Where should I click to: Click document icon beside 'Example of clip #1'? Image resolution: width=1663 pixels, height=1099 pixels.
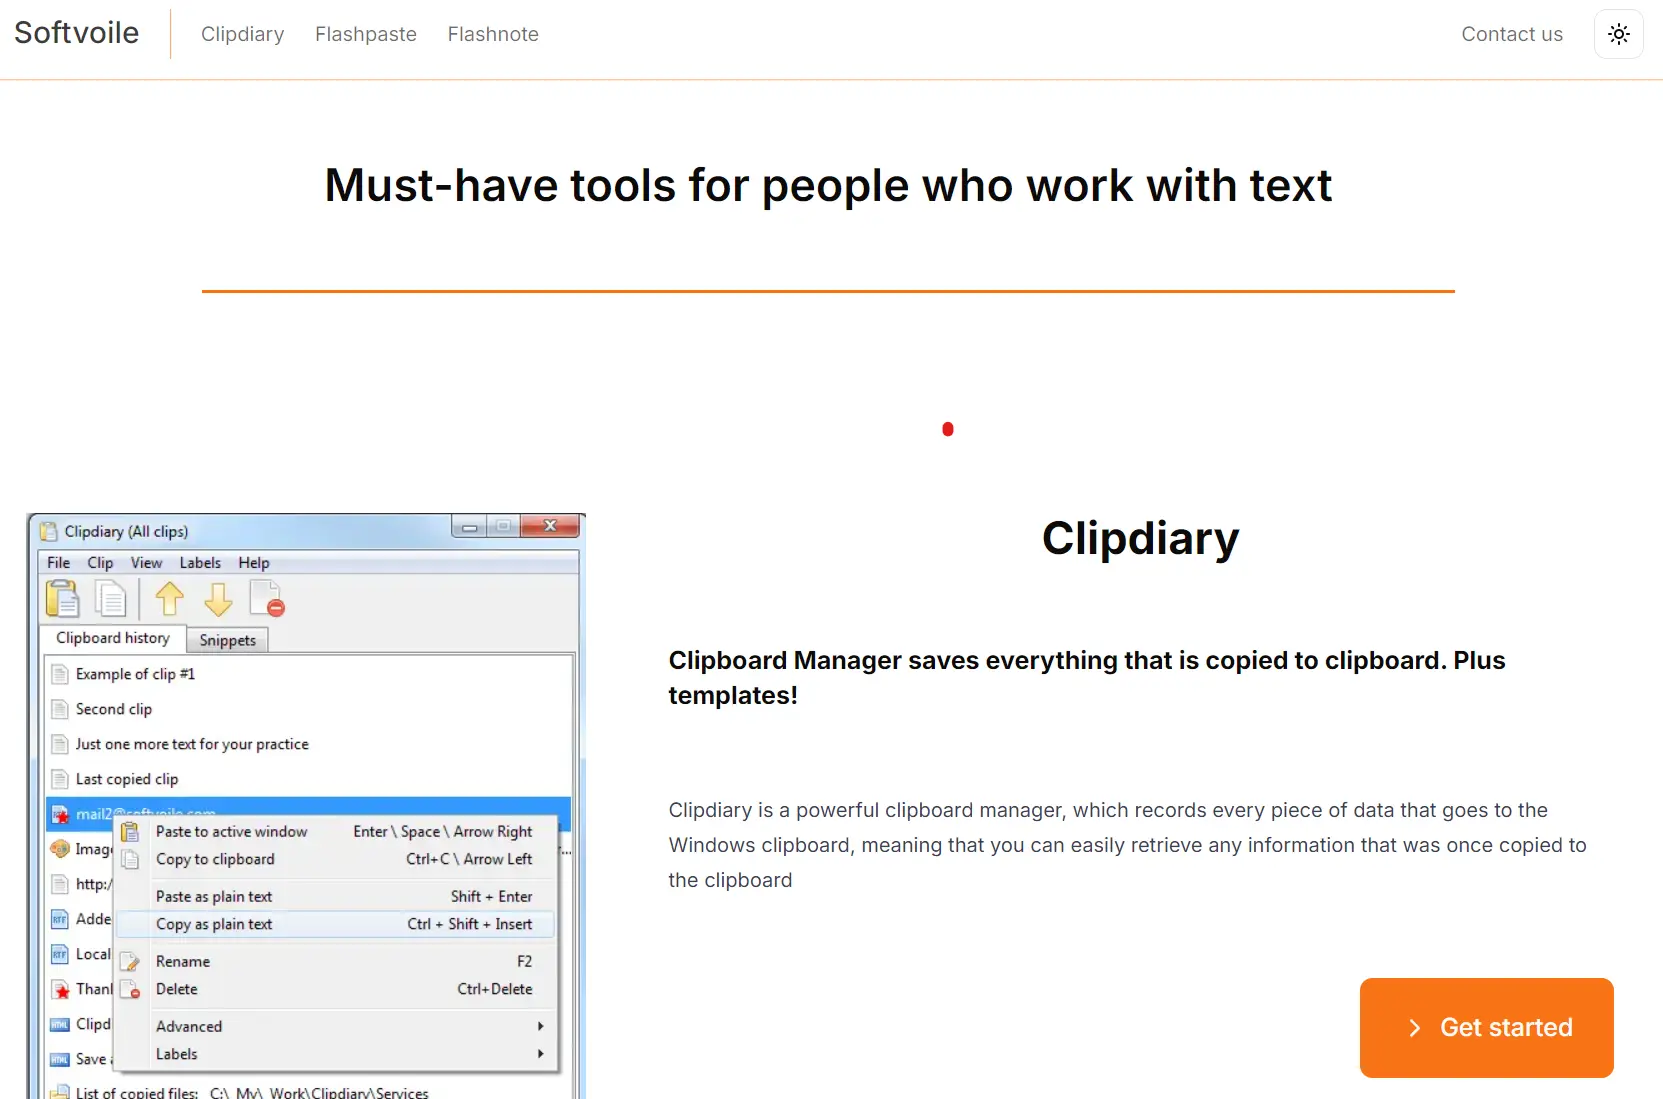60,674
